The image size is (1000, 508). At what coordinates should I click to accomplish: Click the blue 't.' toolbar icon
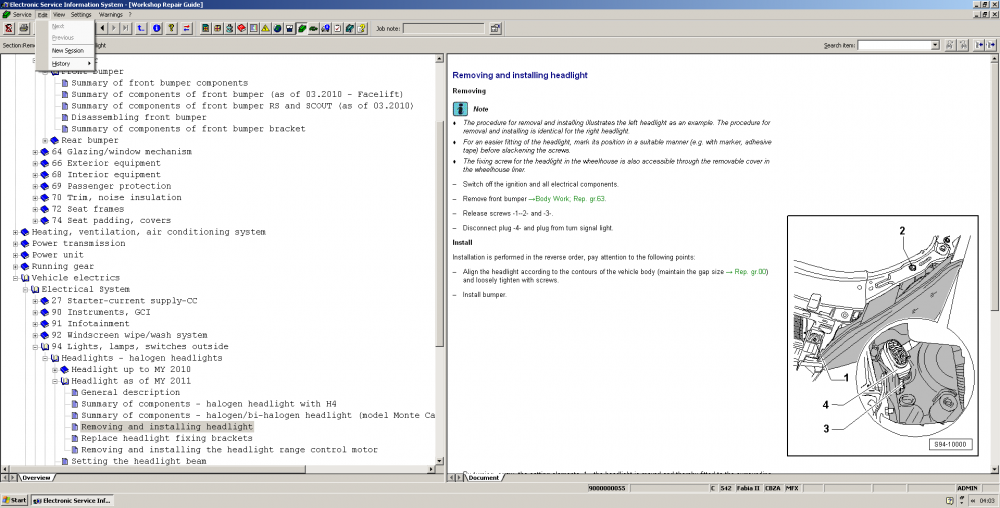[141, 28]
